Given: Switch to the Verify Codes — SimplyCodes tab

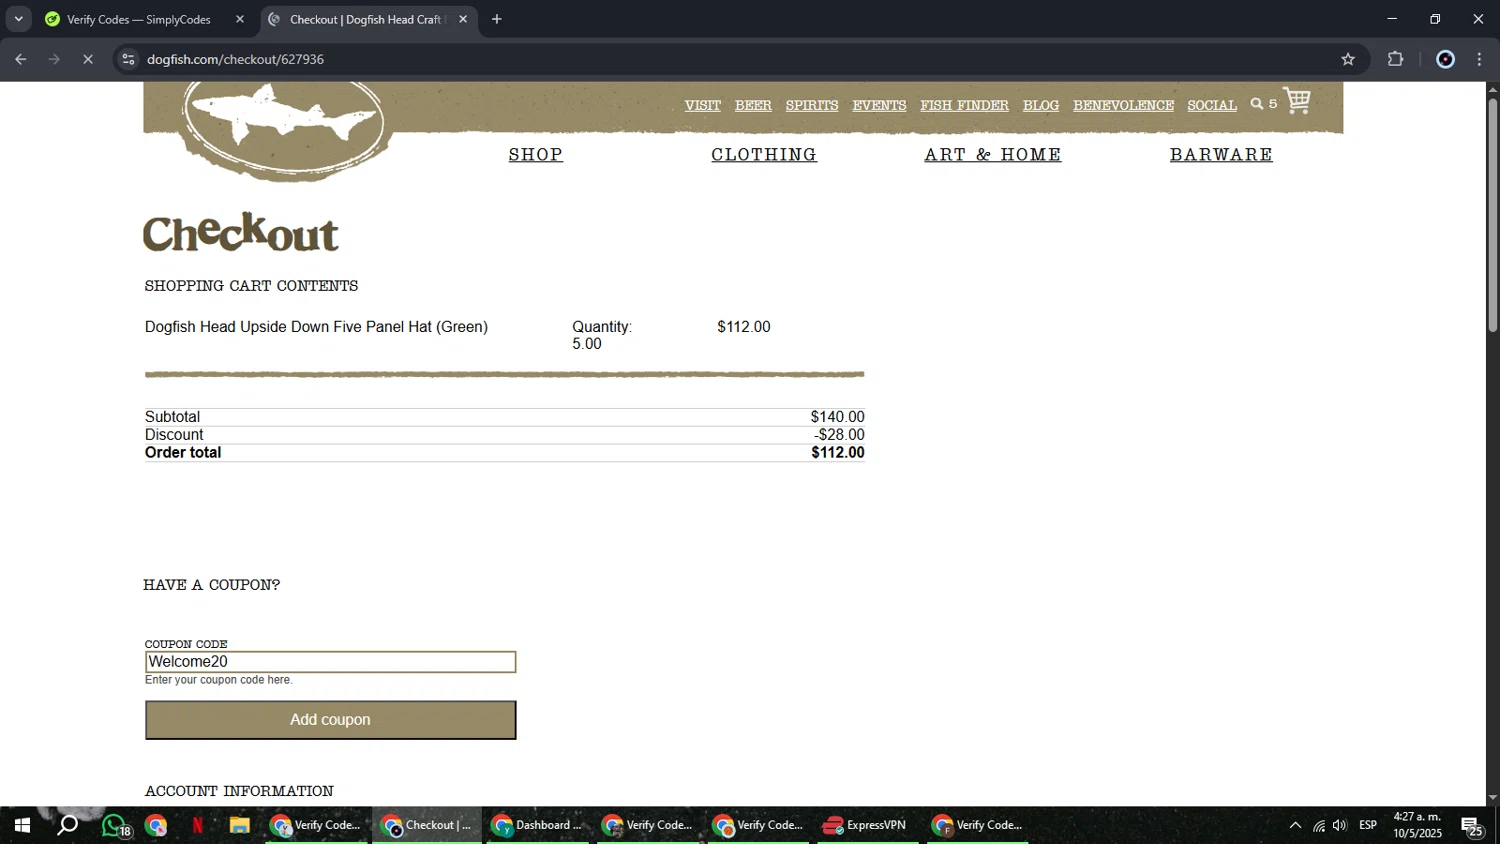Looking at the screenshot, I should tap(139, 19).
